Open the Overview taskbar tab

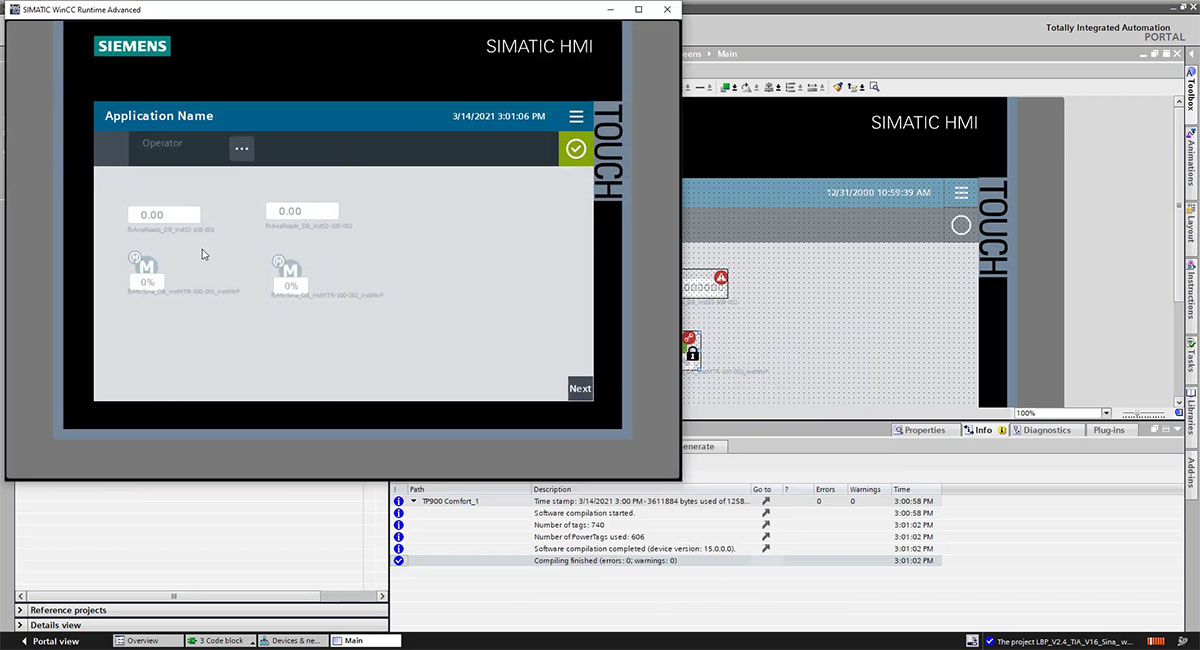(148, 641)
